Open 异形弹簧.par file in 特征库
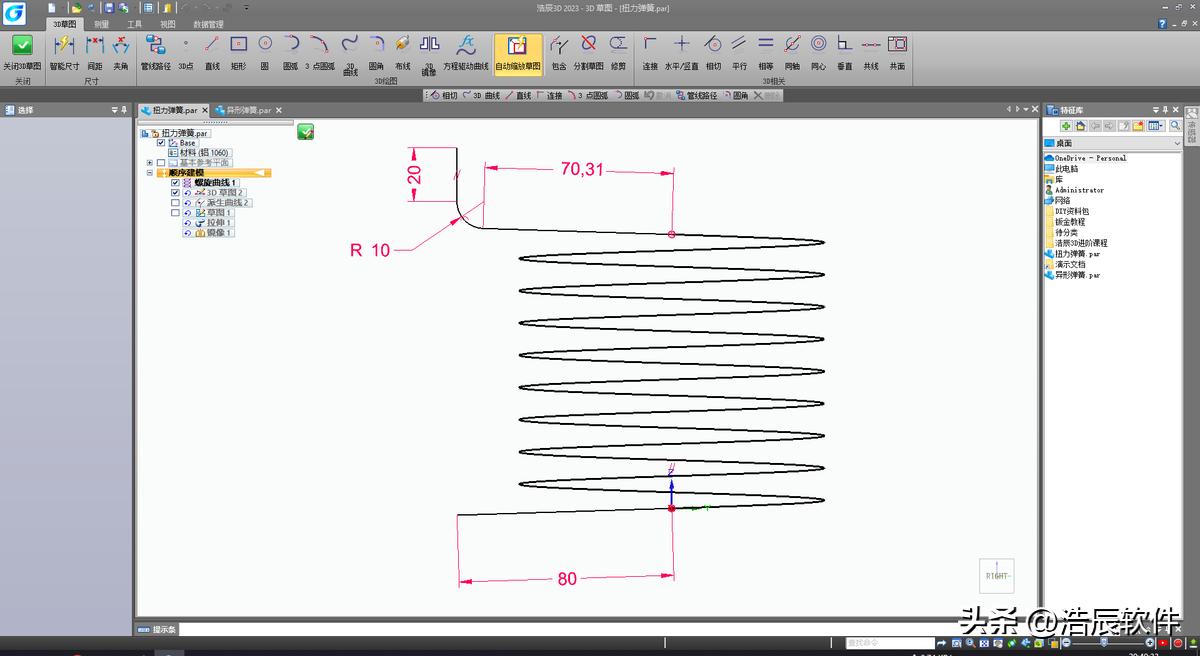 coord(1072,274)
